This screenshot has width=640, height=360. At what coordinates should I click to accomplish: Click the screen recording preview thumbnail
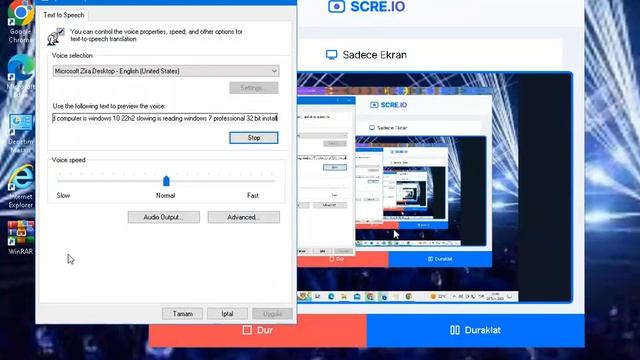(x=435, y=187)
